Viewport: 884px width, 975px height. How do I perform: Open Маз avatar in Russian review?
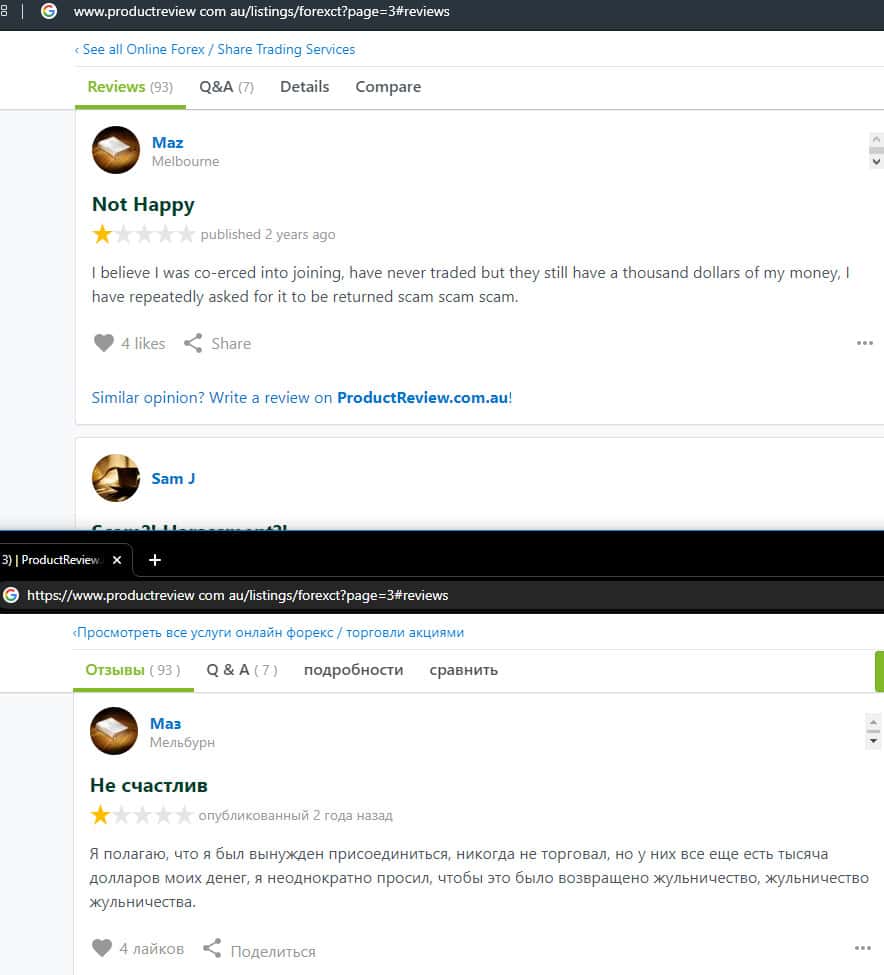(114, 731)
